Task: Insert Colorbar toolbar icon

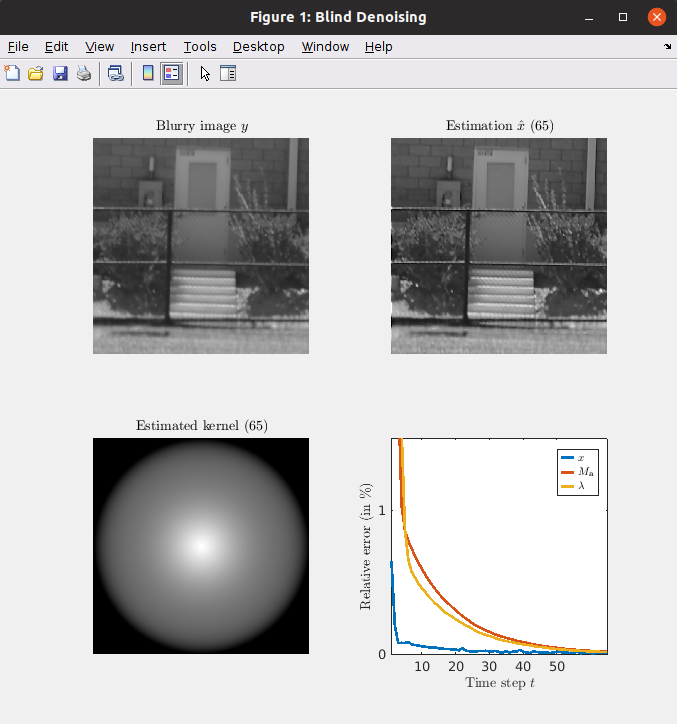Action: click(x=148, y=73)
